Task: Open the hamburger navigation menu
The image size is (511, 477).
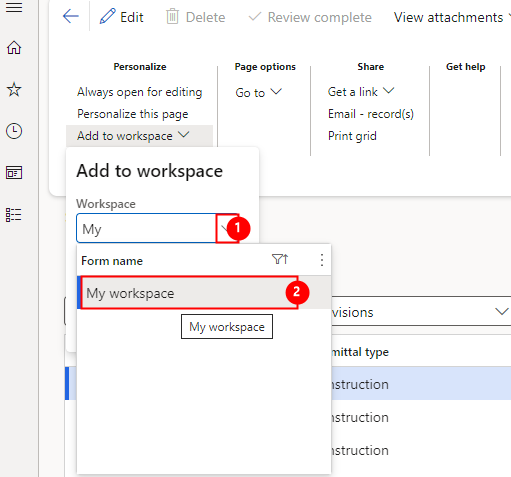Action: point(14,7)
